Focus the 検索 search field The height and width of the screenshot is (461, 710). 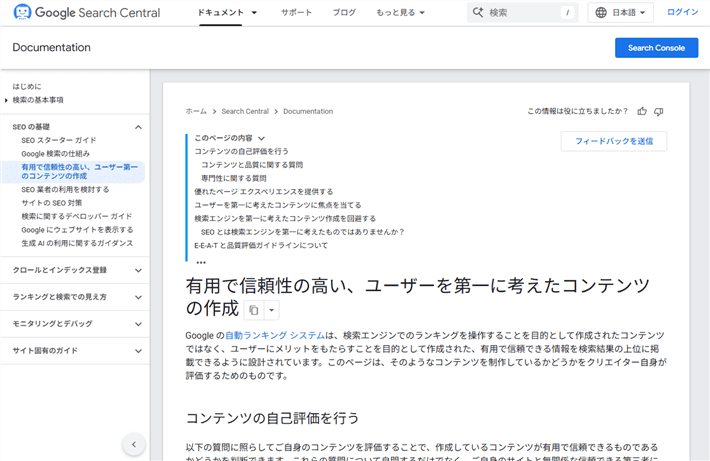522,13
